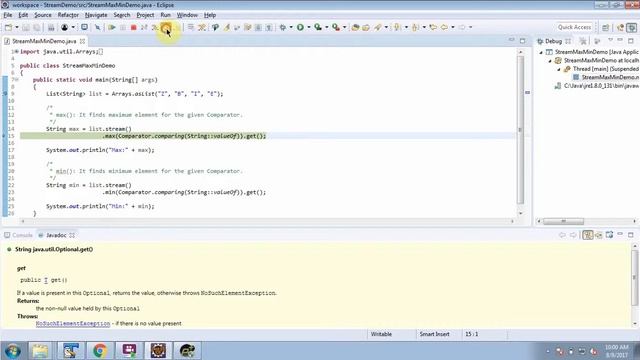
Task: Click the Smart Insert status entry
Action: pos(434,334)
